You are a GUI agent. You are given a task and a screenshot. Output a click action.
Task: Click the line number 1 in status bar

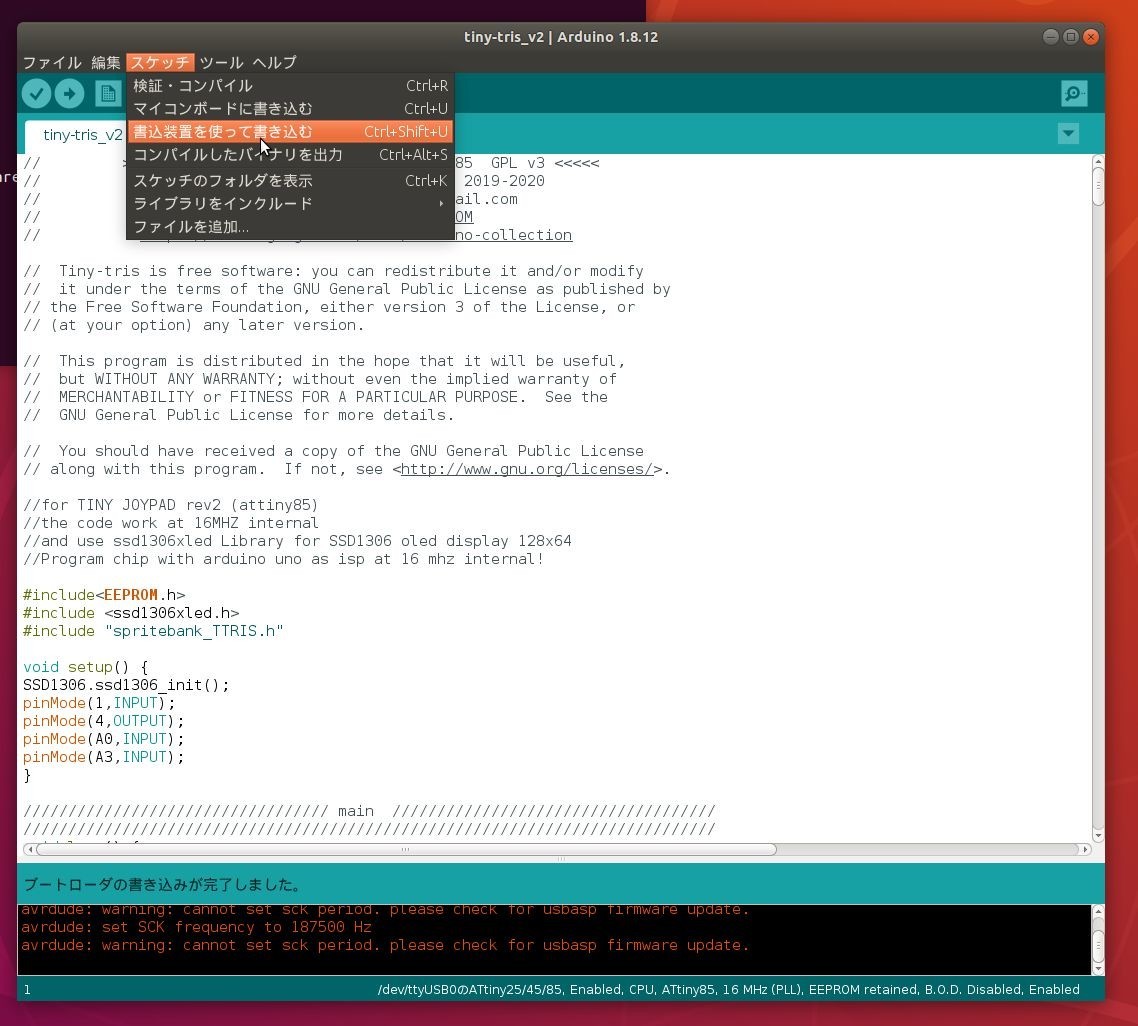[28, 990]
